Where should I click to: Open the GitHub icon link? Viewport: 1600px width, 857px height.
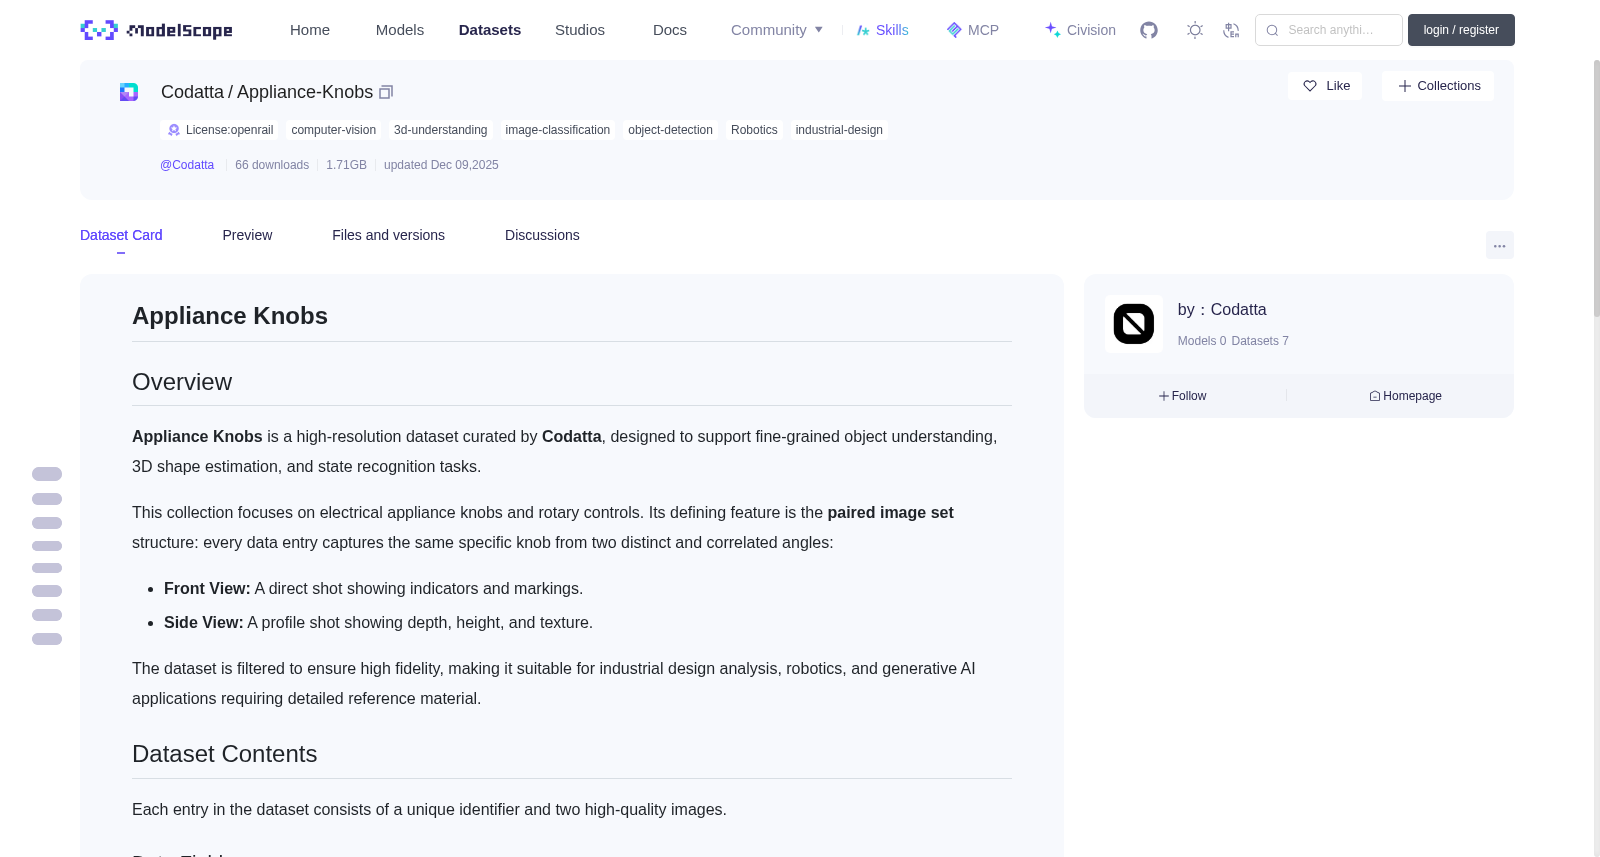(1149, 30)
